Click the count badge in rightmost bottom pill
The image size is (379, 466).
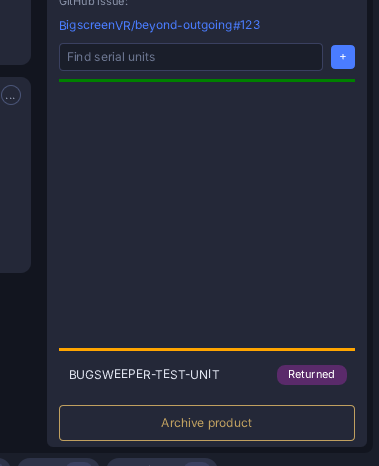coord(197,464)
